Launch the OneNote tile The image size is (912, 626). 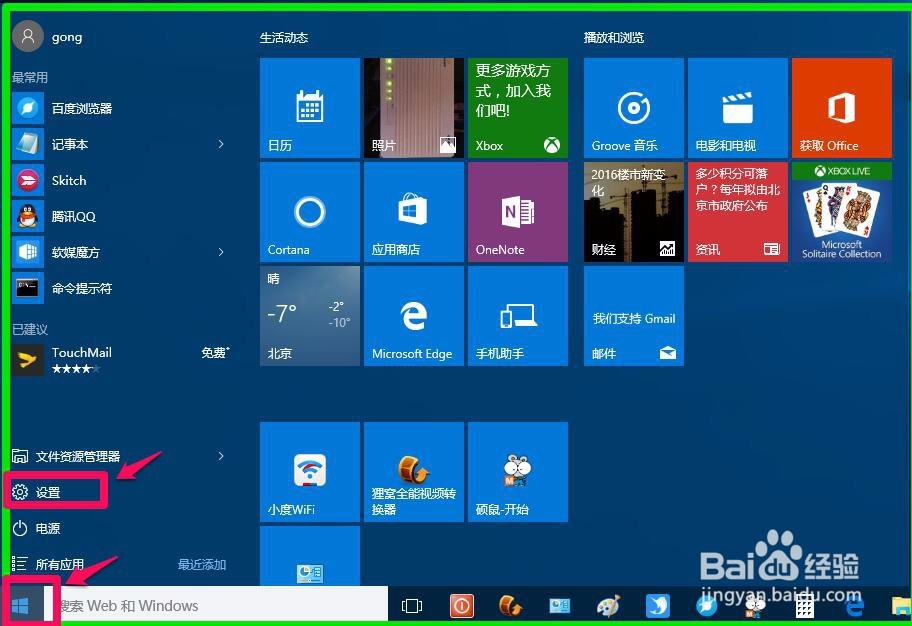pyautogui.click(x=518, y=212)
